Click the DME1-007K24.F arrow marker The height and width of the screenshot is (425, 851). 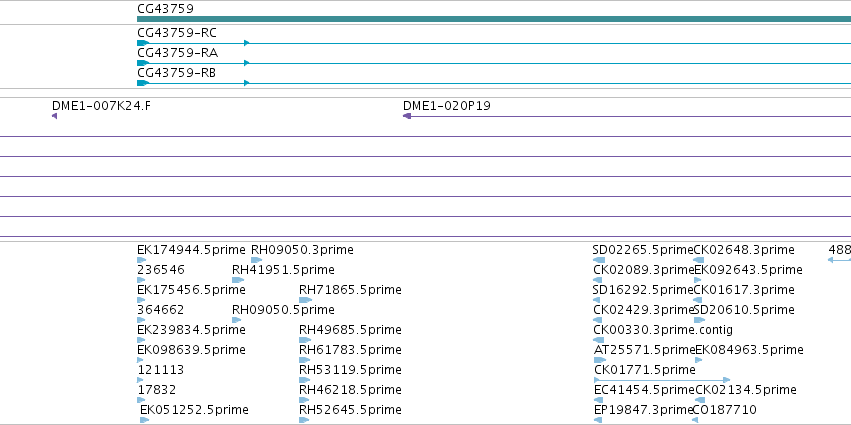point(54,116)
